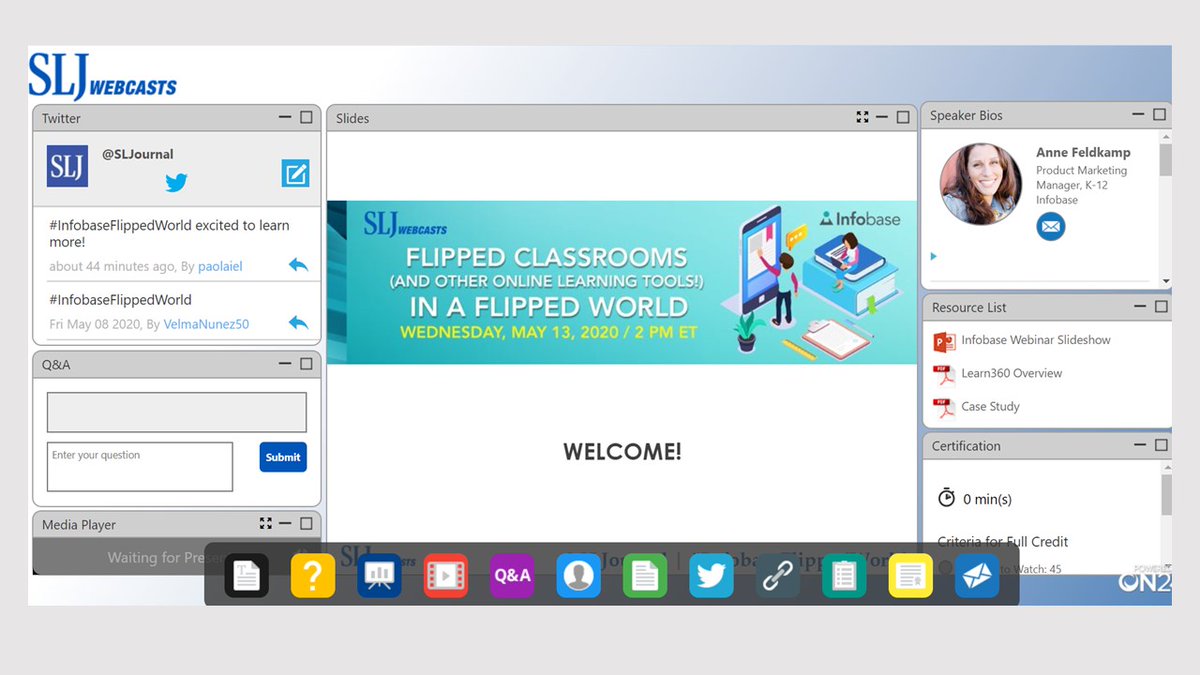Email Anne Feldkamp via envelope icon
Viewport: 1200px width, 675px height.
pos(1050,227)
